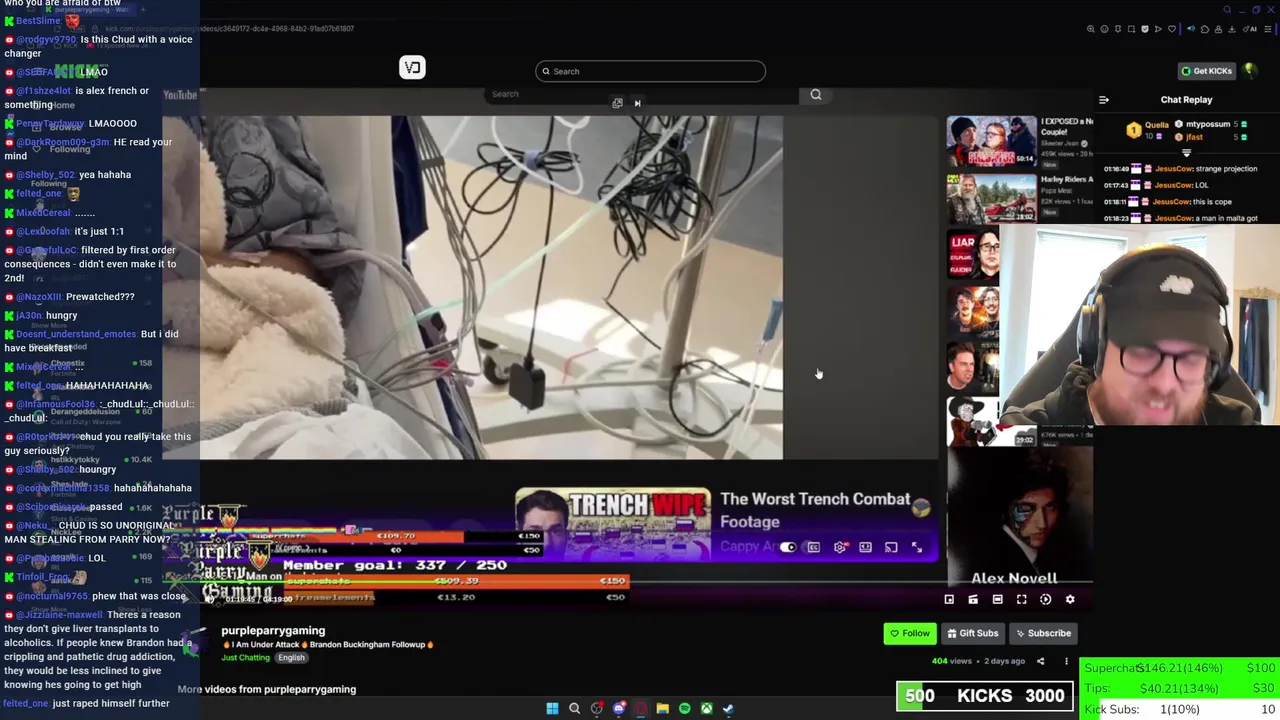Click the Subscribe button
The width and height of the screenshot is (1280, 720).
pos(1043,633)
